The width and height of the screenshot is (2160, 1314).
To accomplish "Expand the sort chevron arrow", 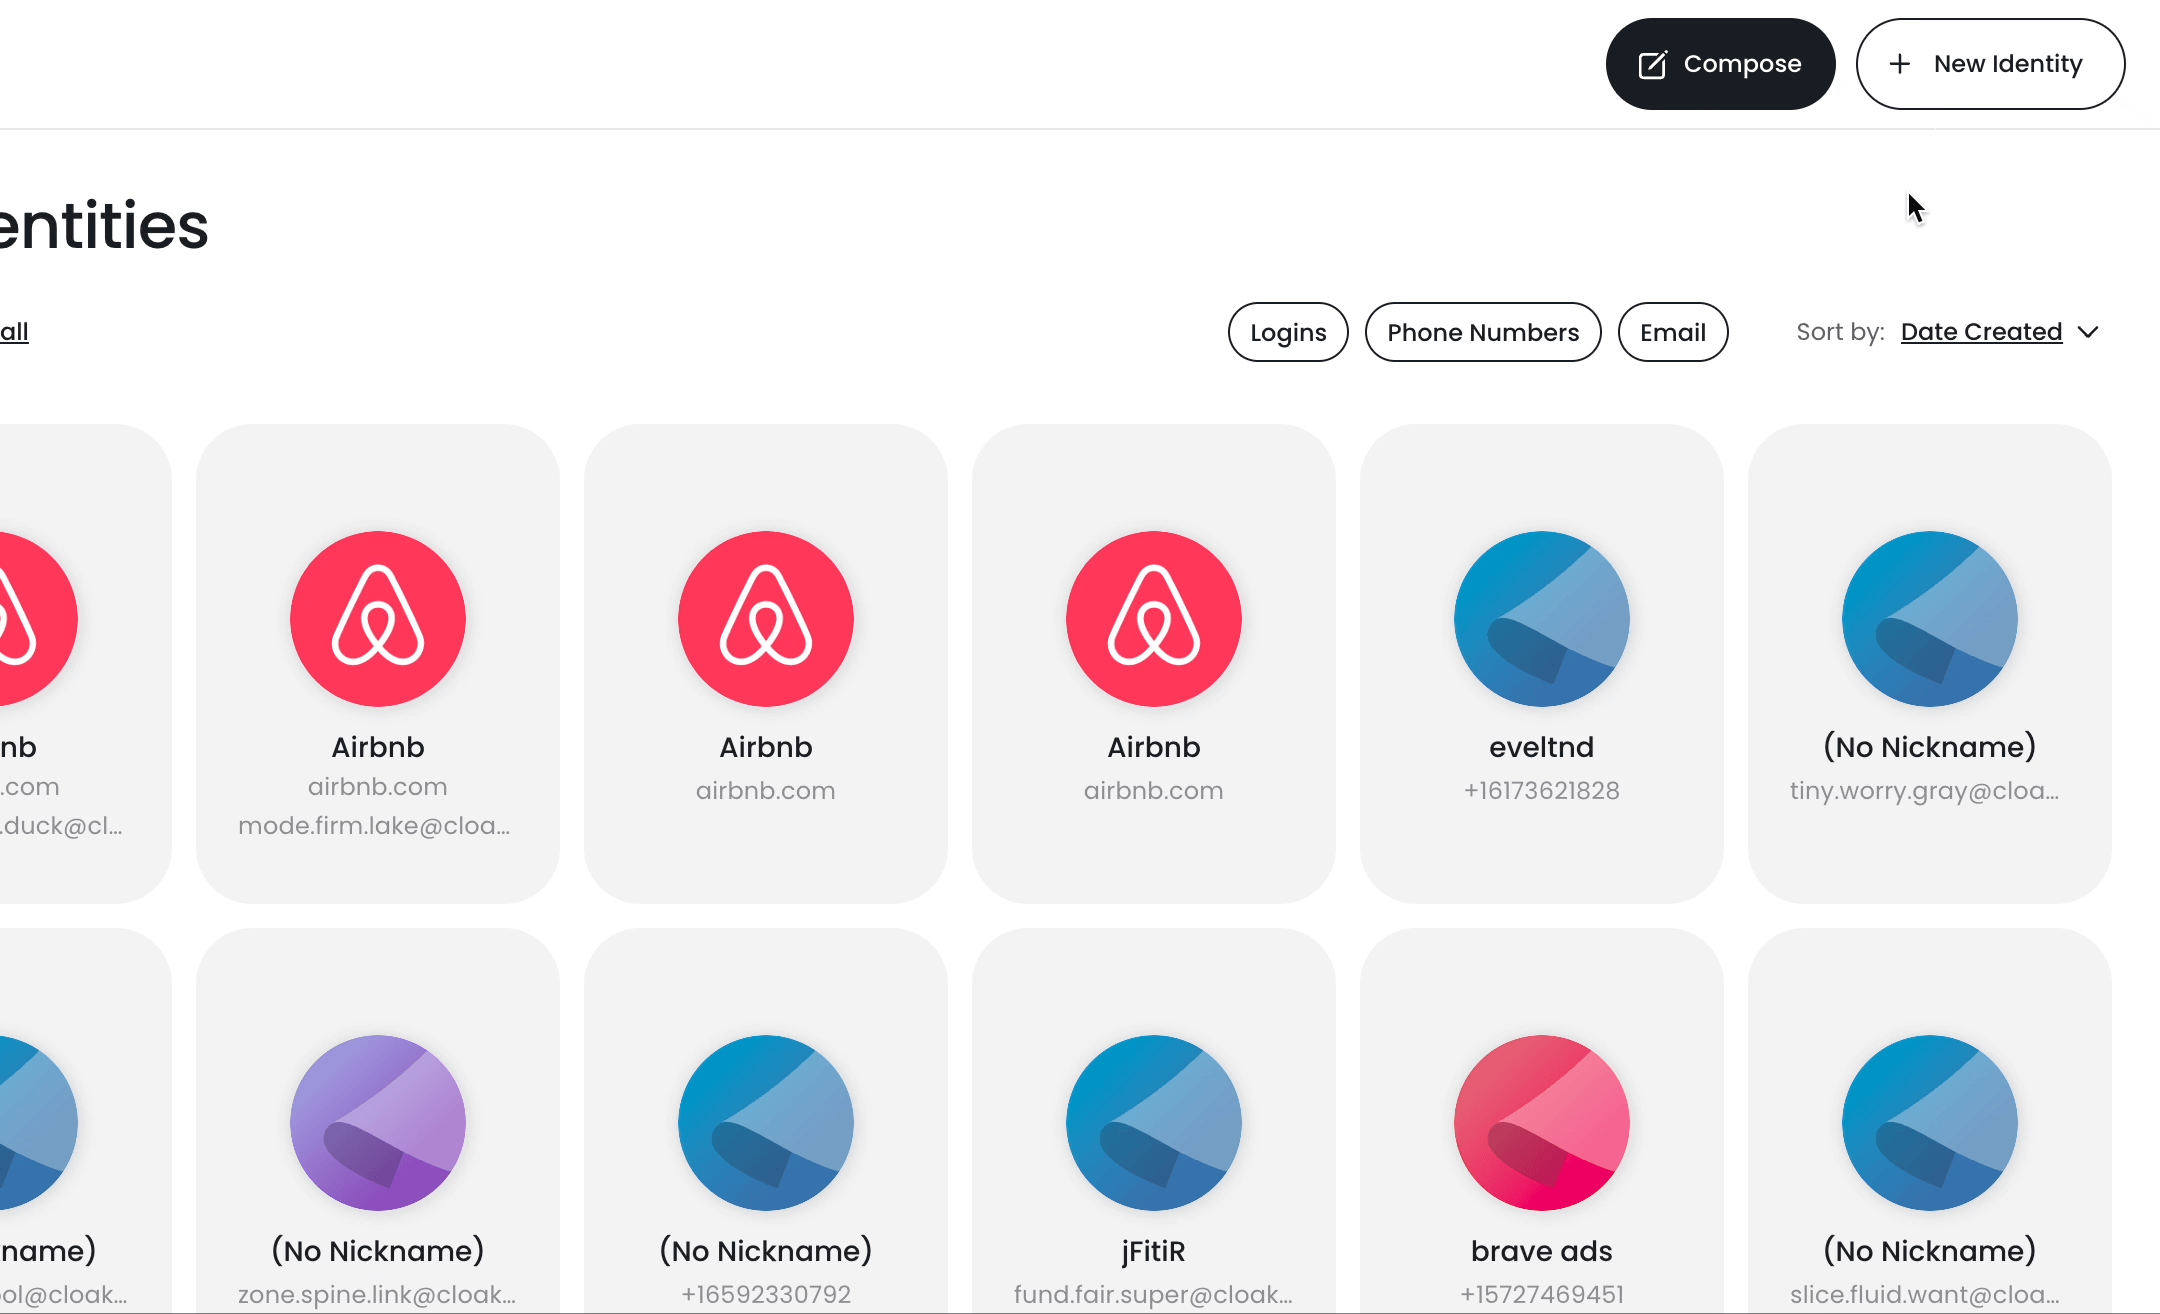I will click(2088, 332).
